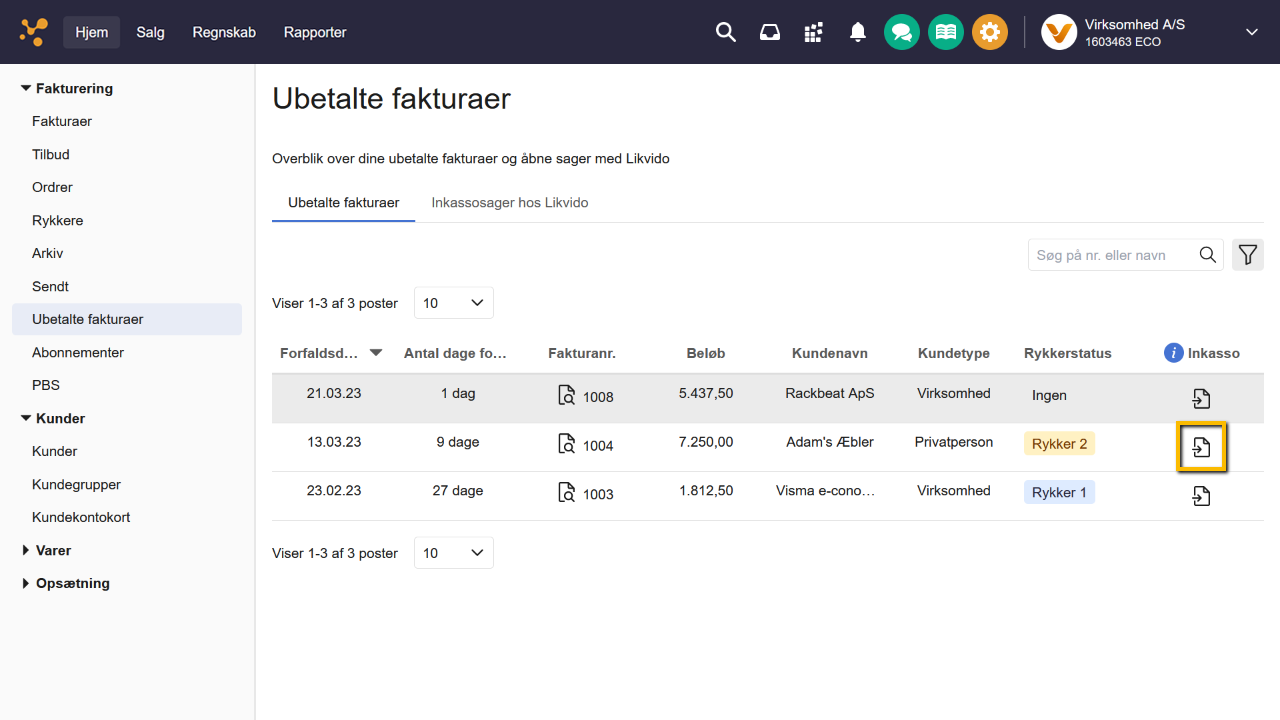This screenshot has height=720, width=1280.
Task: Expand the Varer sidebar section
Action: tap(52, 550)
